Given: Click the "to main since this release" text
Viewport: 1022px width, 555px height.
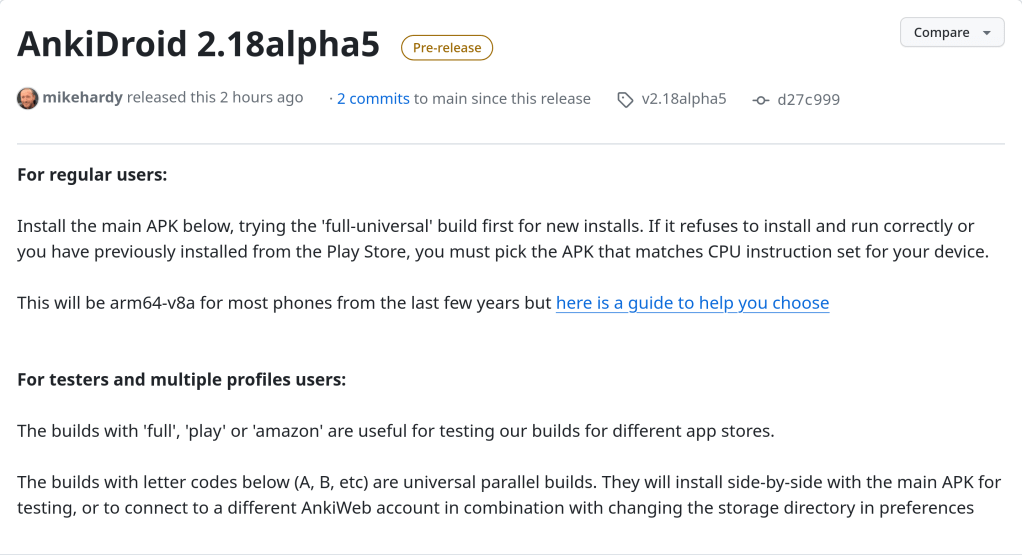Looking at the screenshot, I should pyautogui.click(x=502, y=99).
